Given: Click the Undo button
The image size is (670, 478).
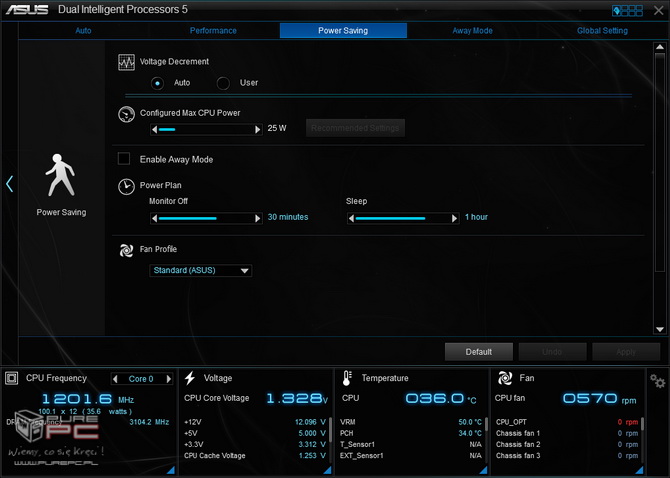Looking at the screenshot, I should point(552,352).
